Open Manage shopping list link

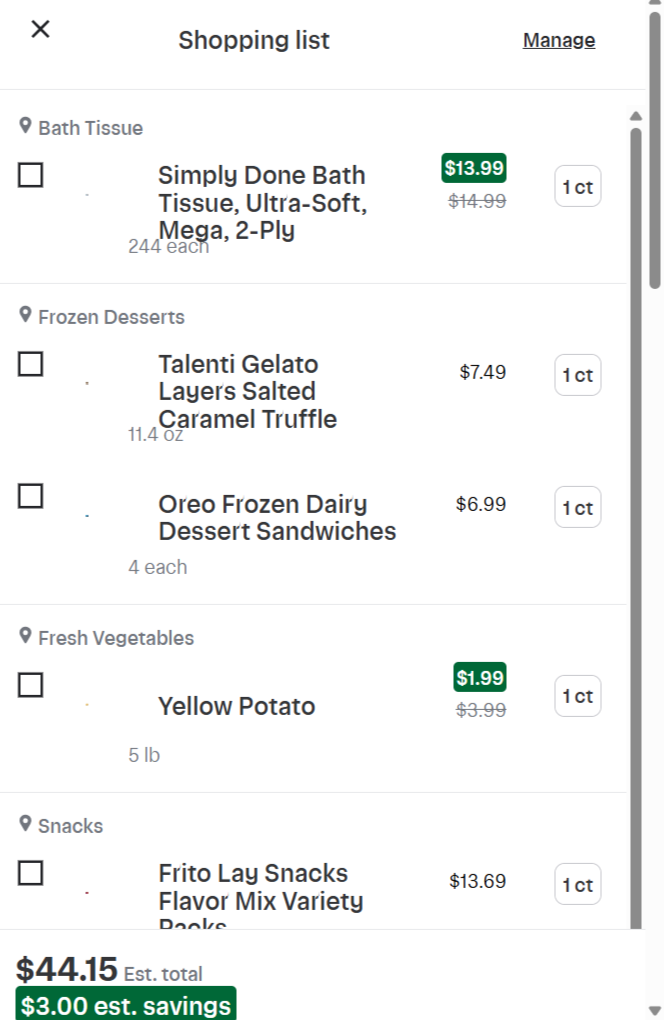(x=559, y=40)
